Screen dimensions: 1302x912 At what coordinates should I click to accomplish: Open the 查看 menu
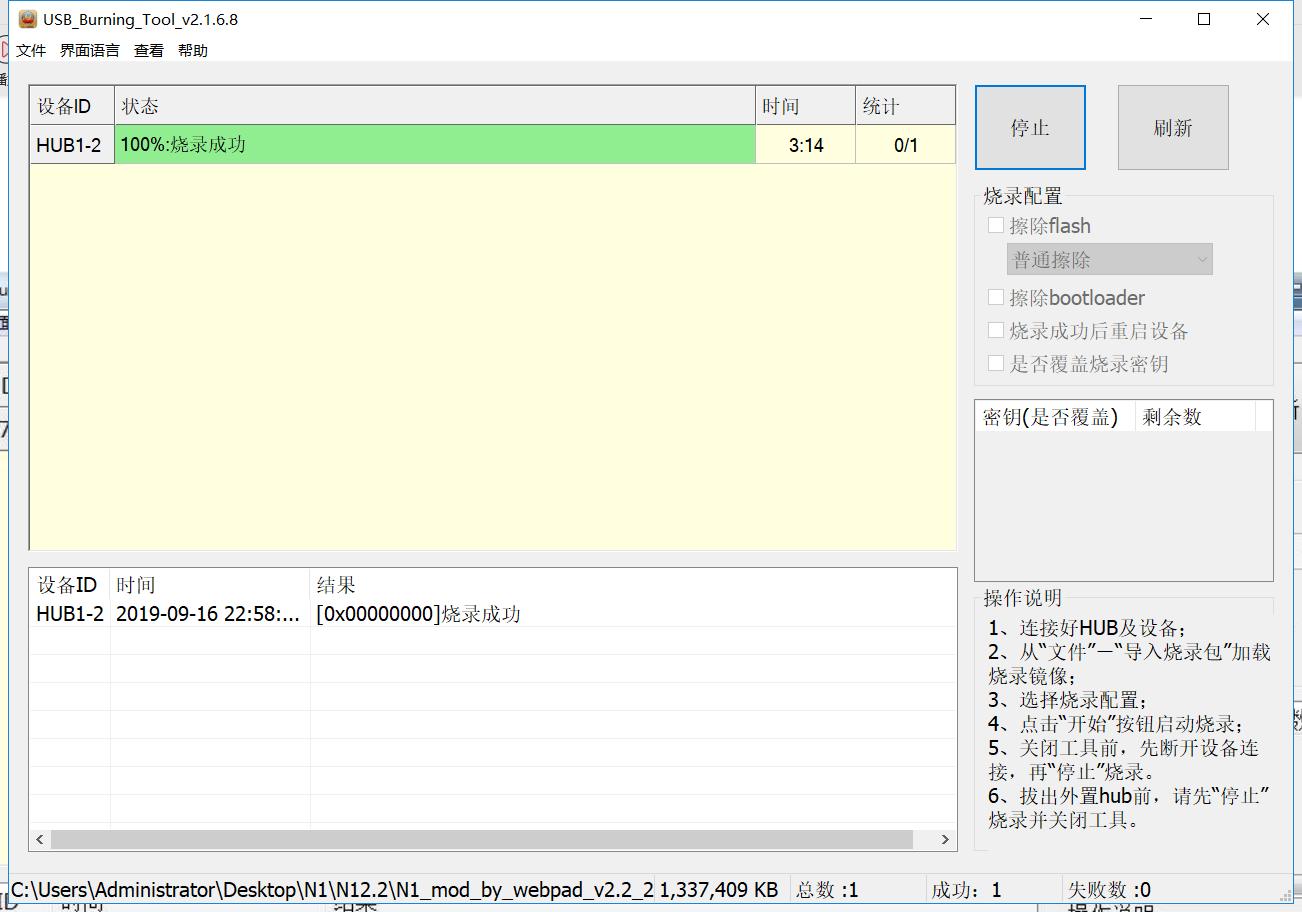[149, 50]
